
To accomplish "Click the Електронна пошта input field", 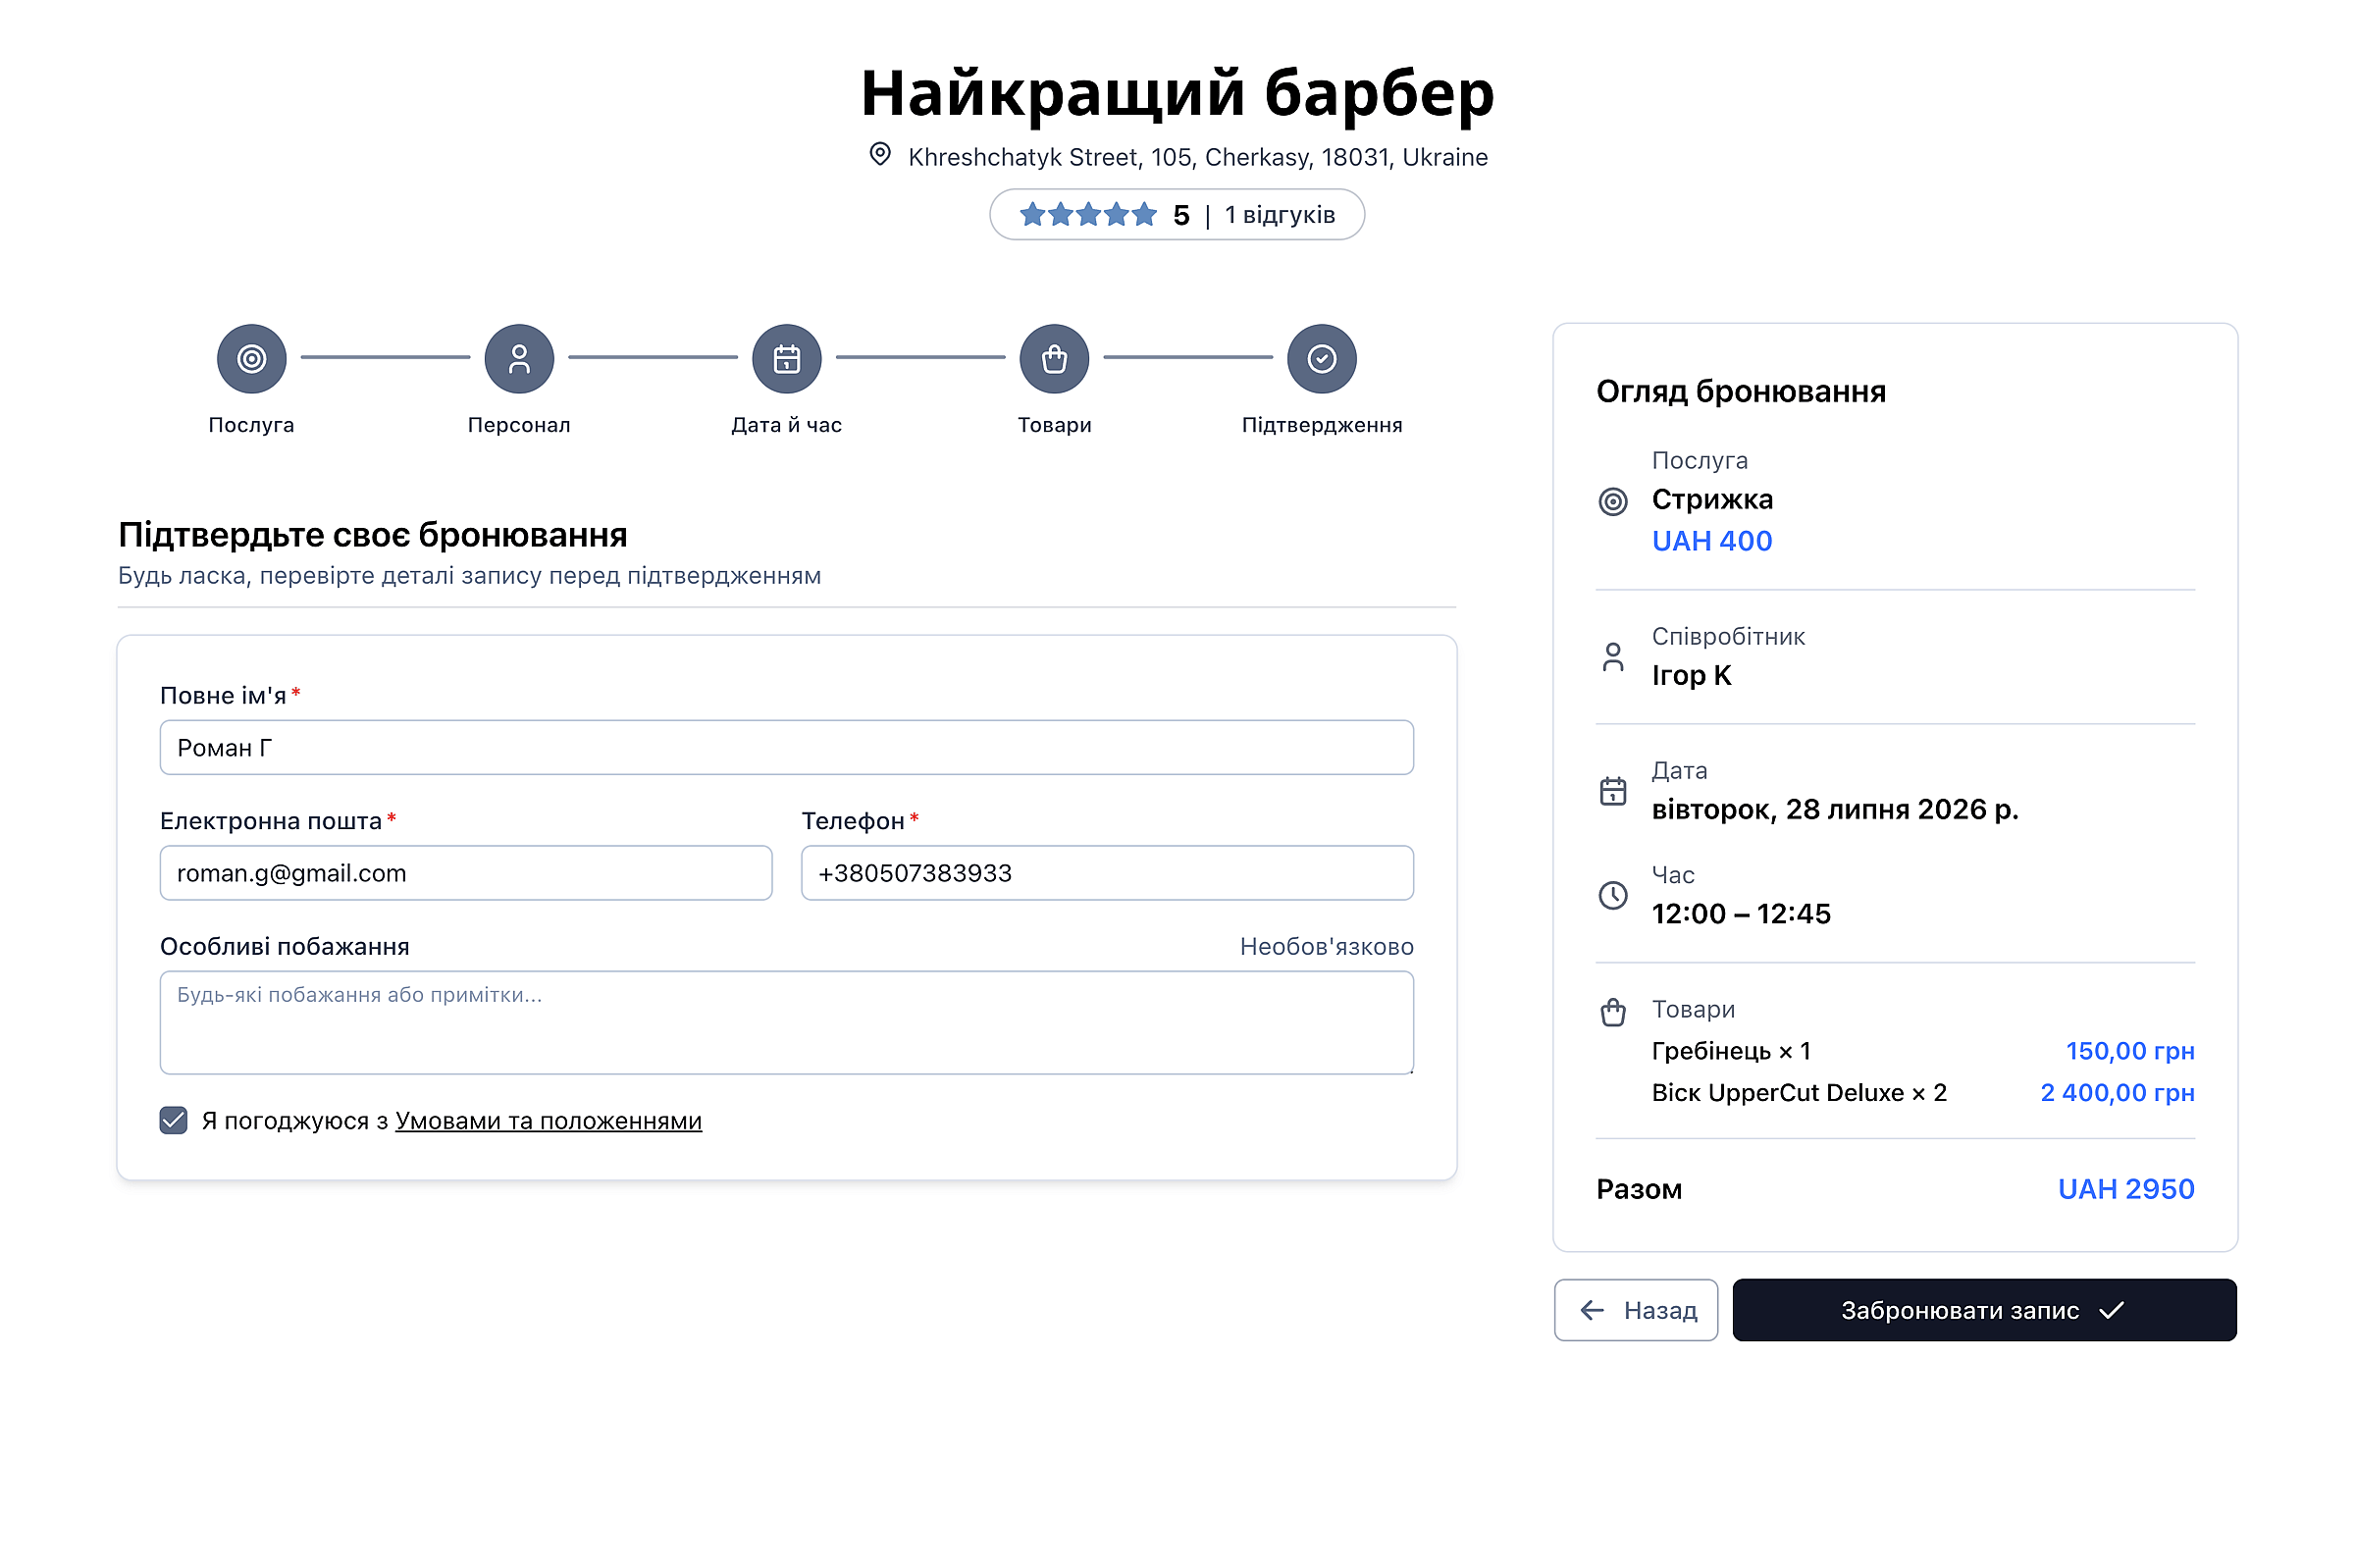I will click(x=466, y=873).
